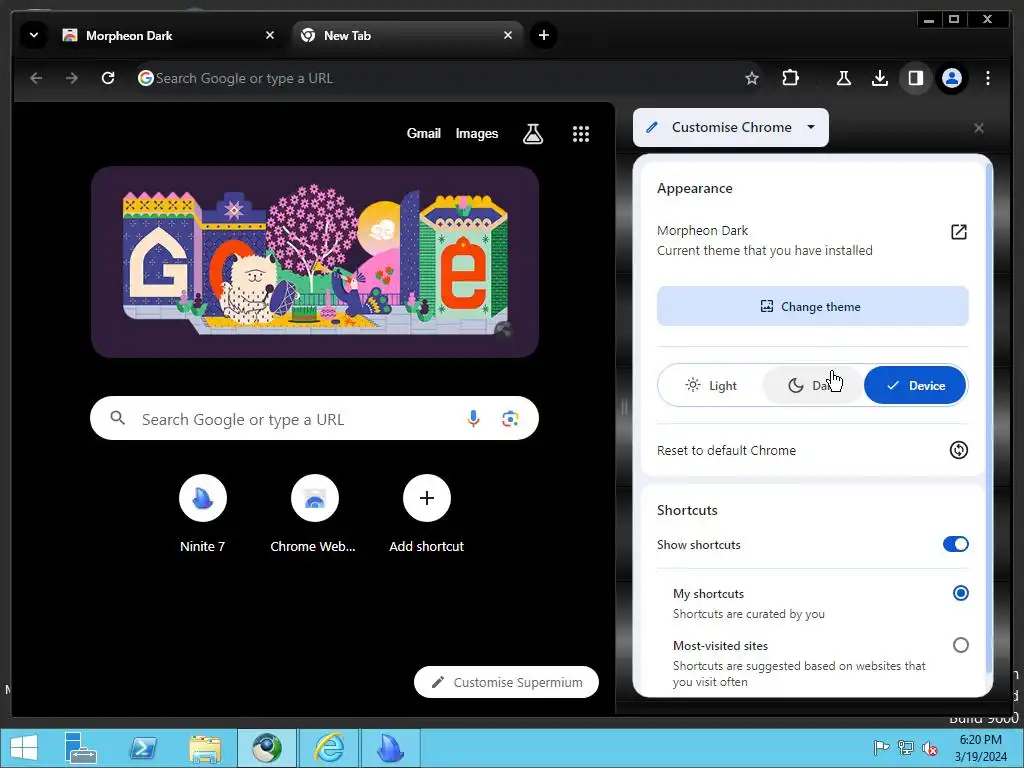This screenshot has width=1024, height=768.
Task: Click the Change theme button
Action: 812,306
